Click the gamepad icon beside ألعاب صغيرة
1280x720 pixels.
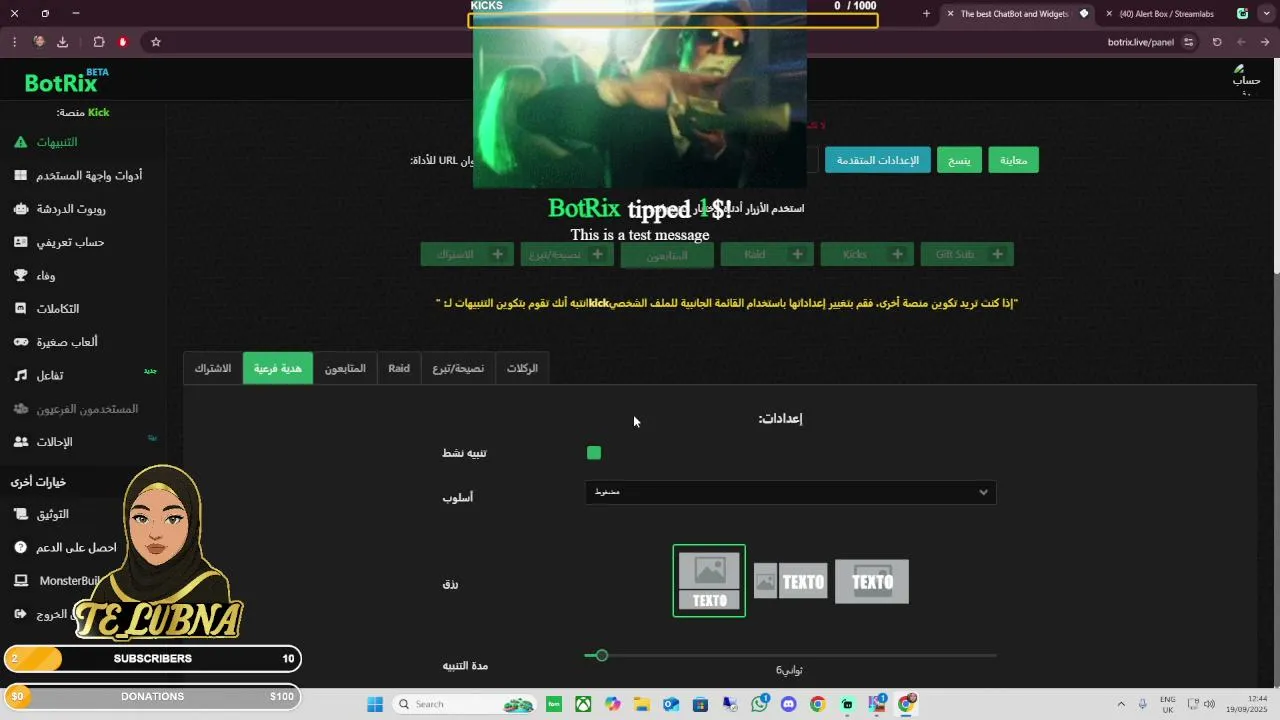point(21,342)
